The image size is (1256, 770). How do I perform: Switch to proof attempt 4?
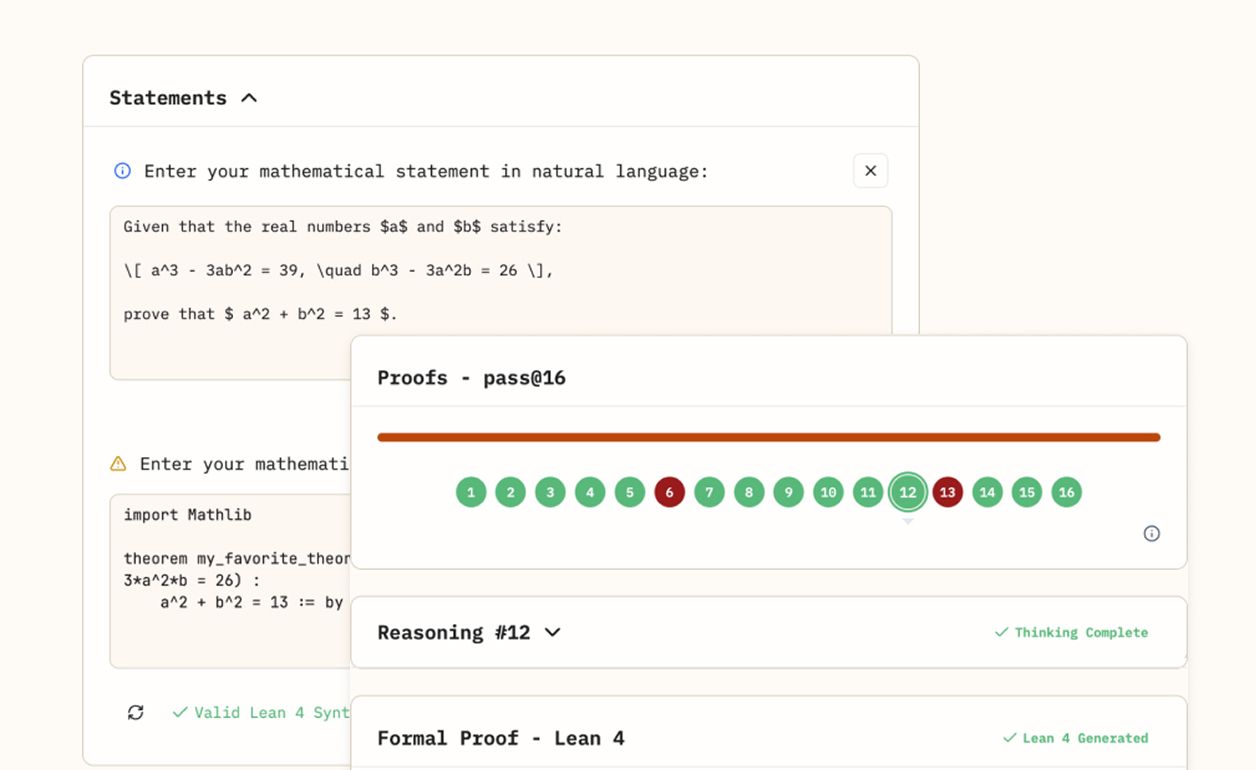pyautogui.click(x=590, y=492)
